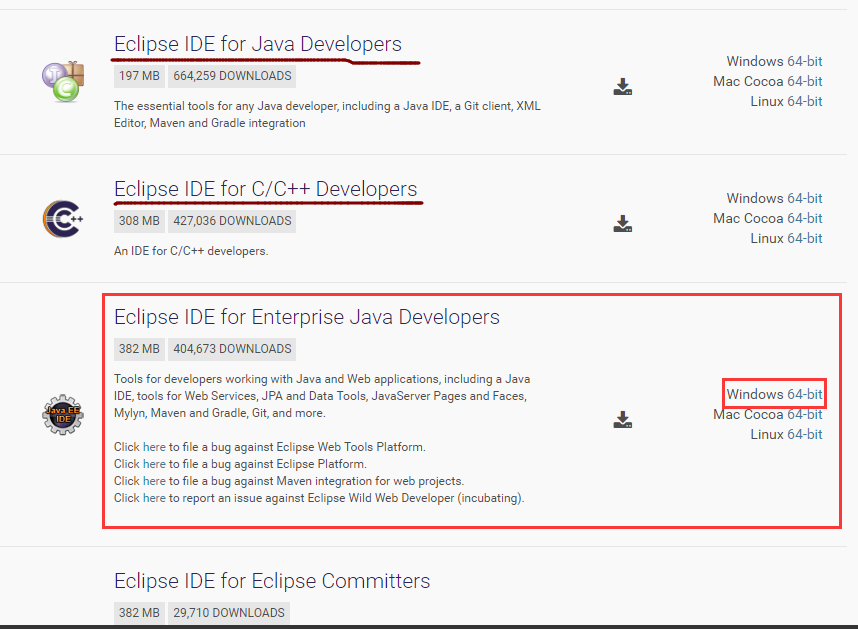Click 'here' to file Eclipse Platform bug
The image size is (858, 629).
point(154,464)
